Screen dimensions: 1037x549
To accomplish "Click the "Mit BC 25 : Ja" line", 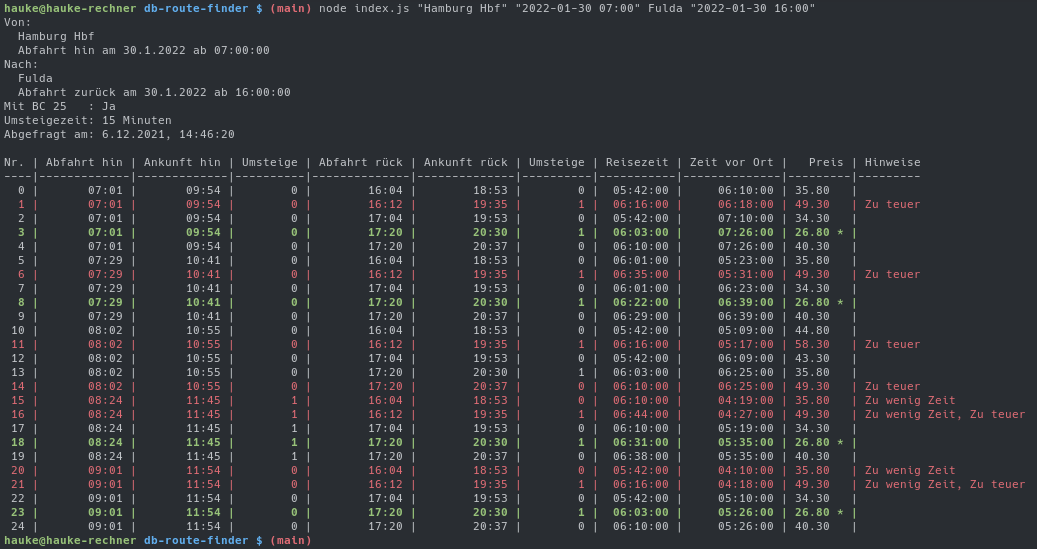I will click(60, 106).
